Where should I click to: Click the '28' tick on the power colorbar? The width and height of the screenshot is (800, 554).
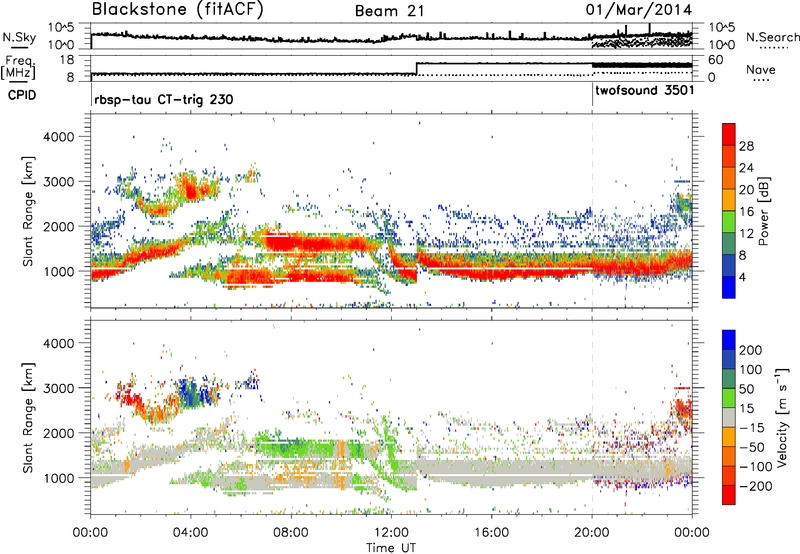click(746, 146)
